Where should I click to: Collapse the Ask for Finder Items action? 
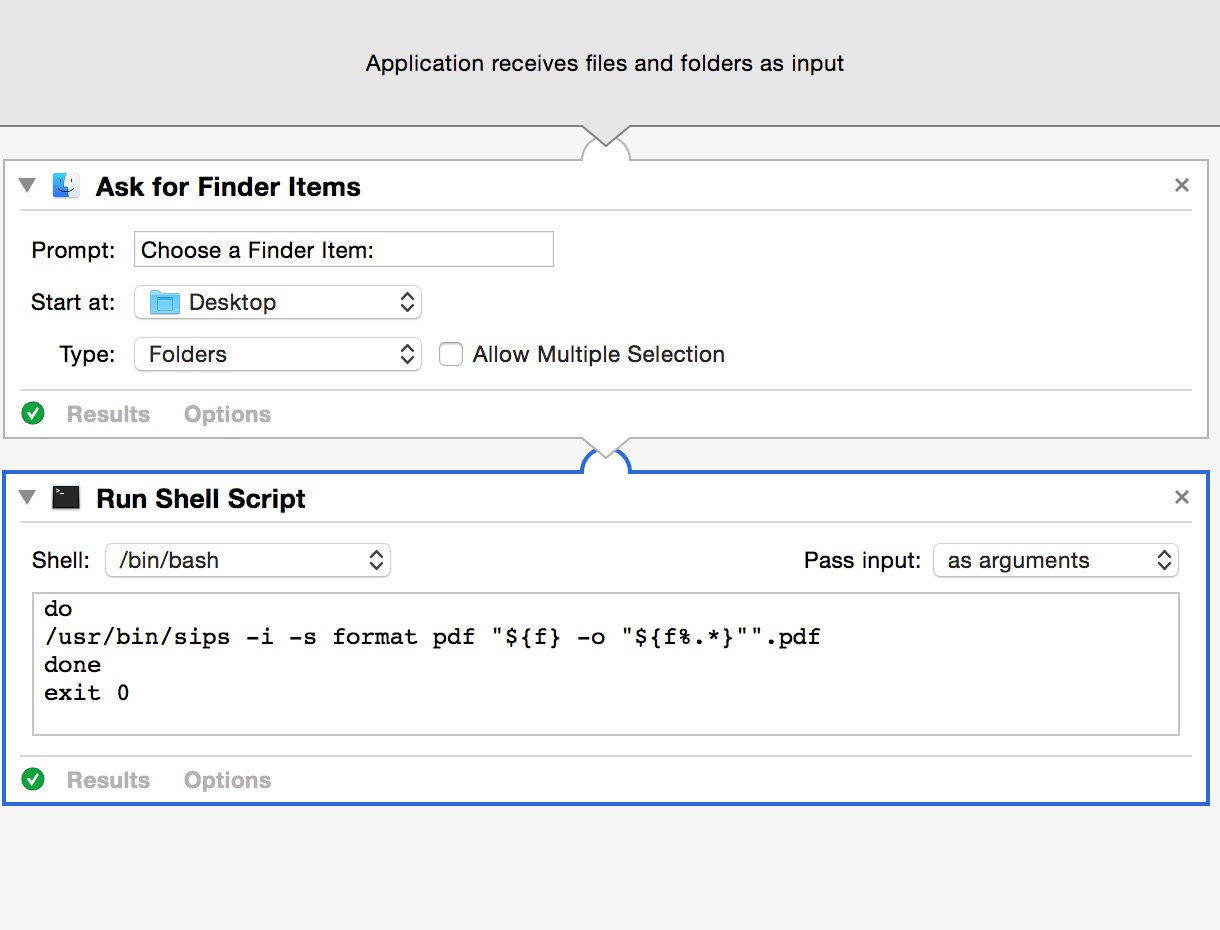28,186
